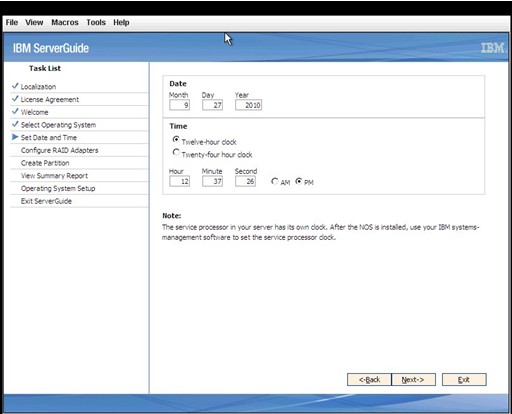Click the Task List heading
The height and width of the screenshot is (414, 512).
[x=45, y=68]
